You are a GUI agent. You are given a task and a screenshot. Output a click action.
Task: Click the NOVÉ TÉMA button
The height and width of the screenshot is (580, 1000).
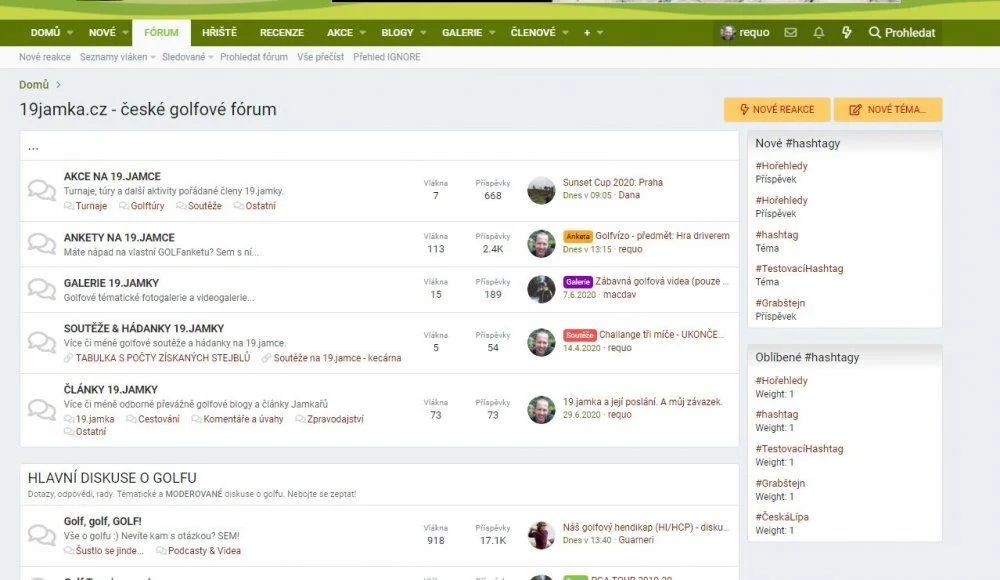pyautogui.click(x=888, y=109)
